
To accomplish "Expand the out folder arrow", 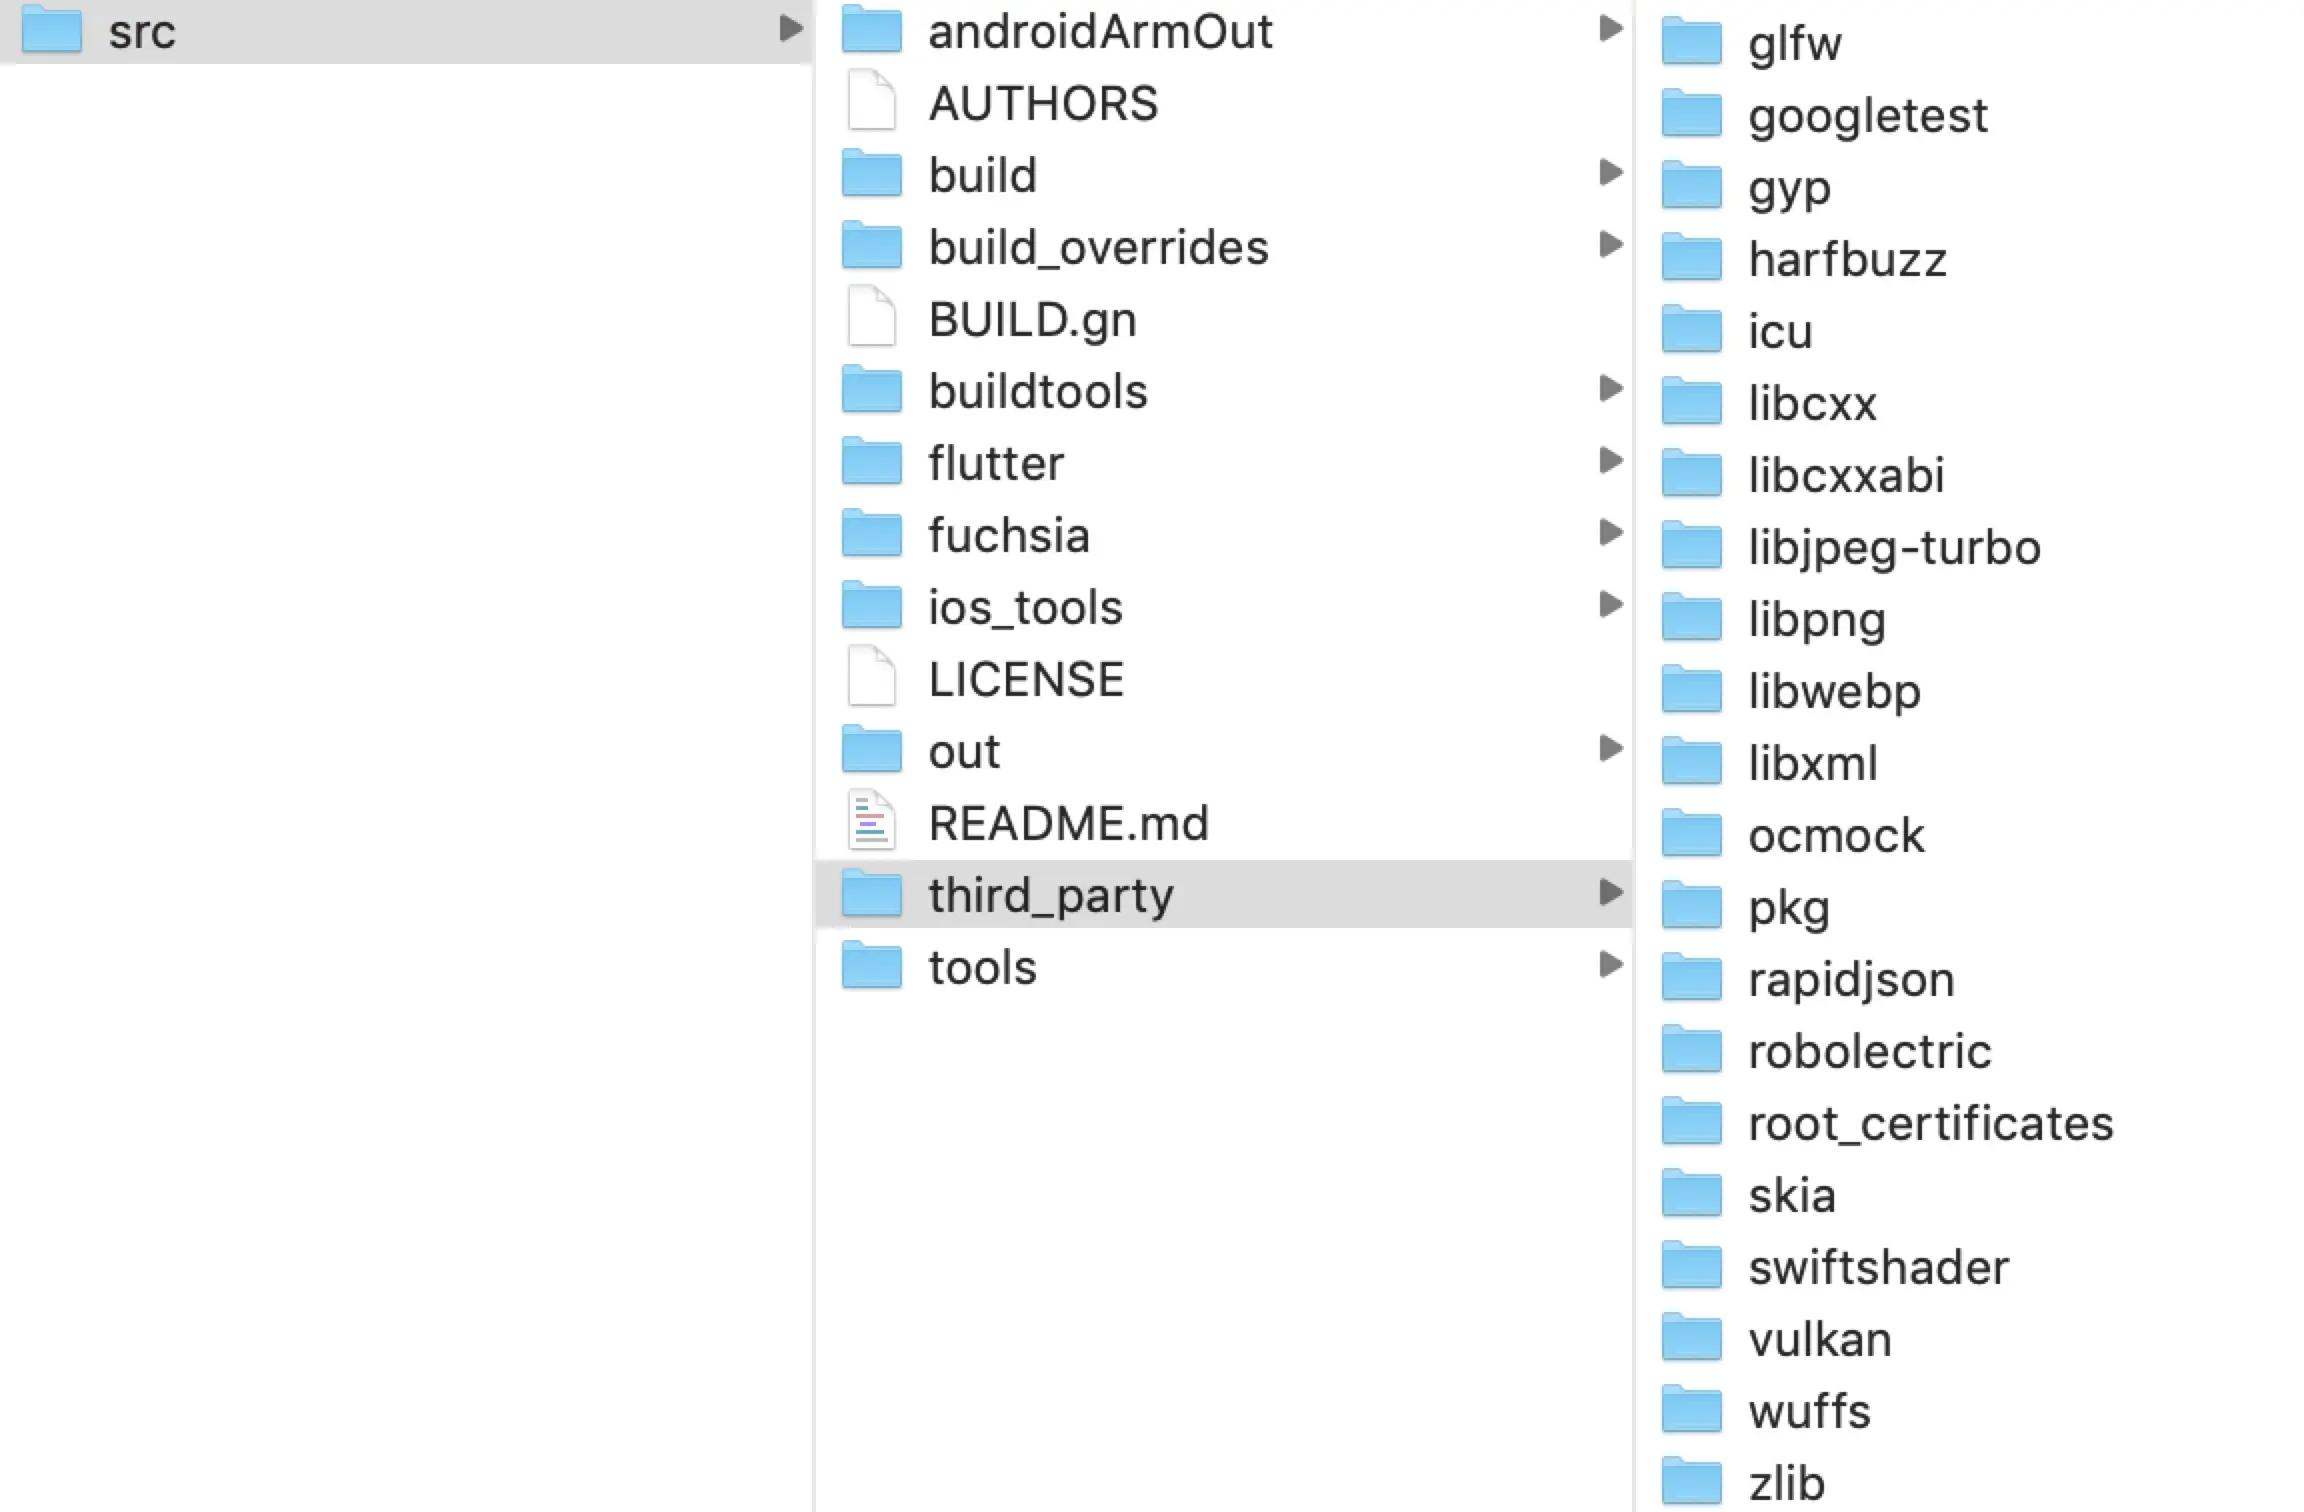I will click(1610, 748).
